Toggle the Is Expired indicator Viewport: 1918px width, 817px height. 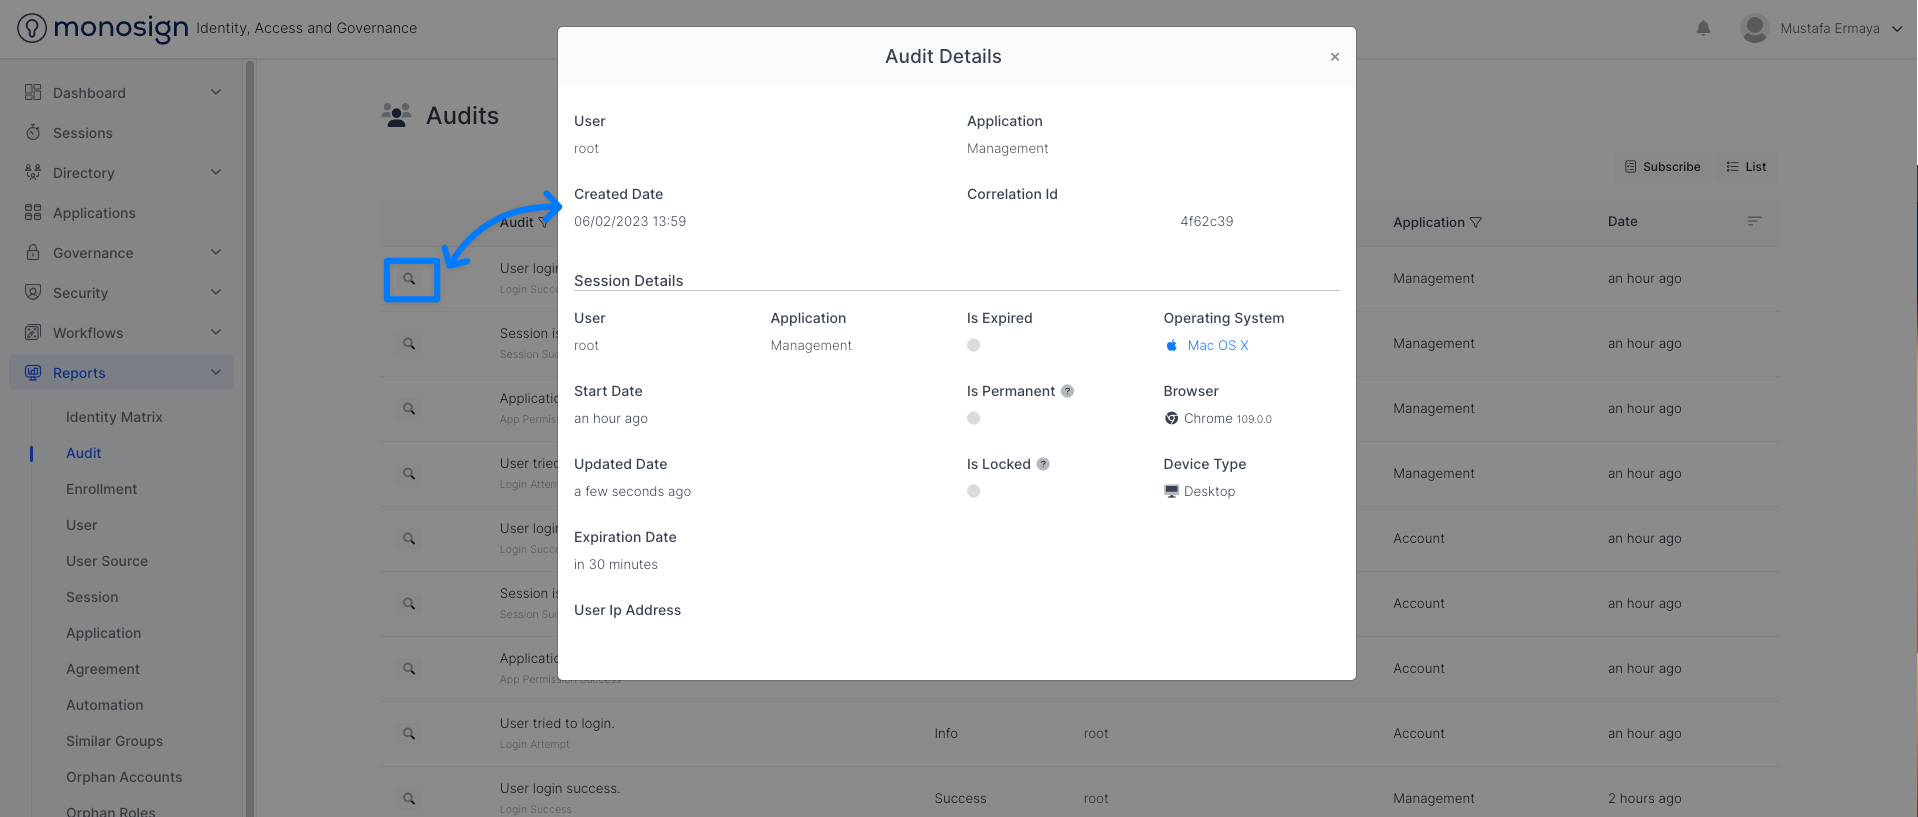(x=973, y=345)
